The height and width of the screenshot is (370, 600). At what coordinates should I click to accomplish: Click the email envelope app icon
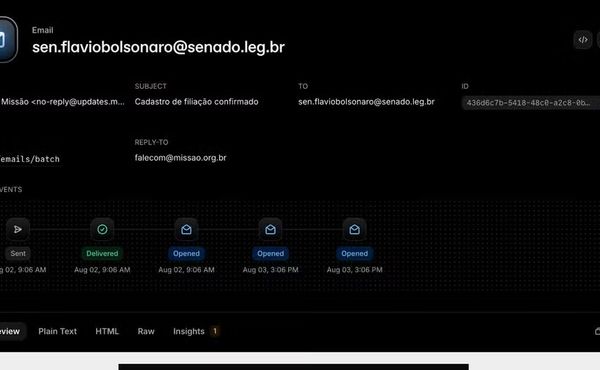click(7, 39)
